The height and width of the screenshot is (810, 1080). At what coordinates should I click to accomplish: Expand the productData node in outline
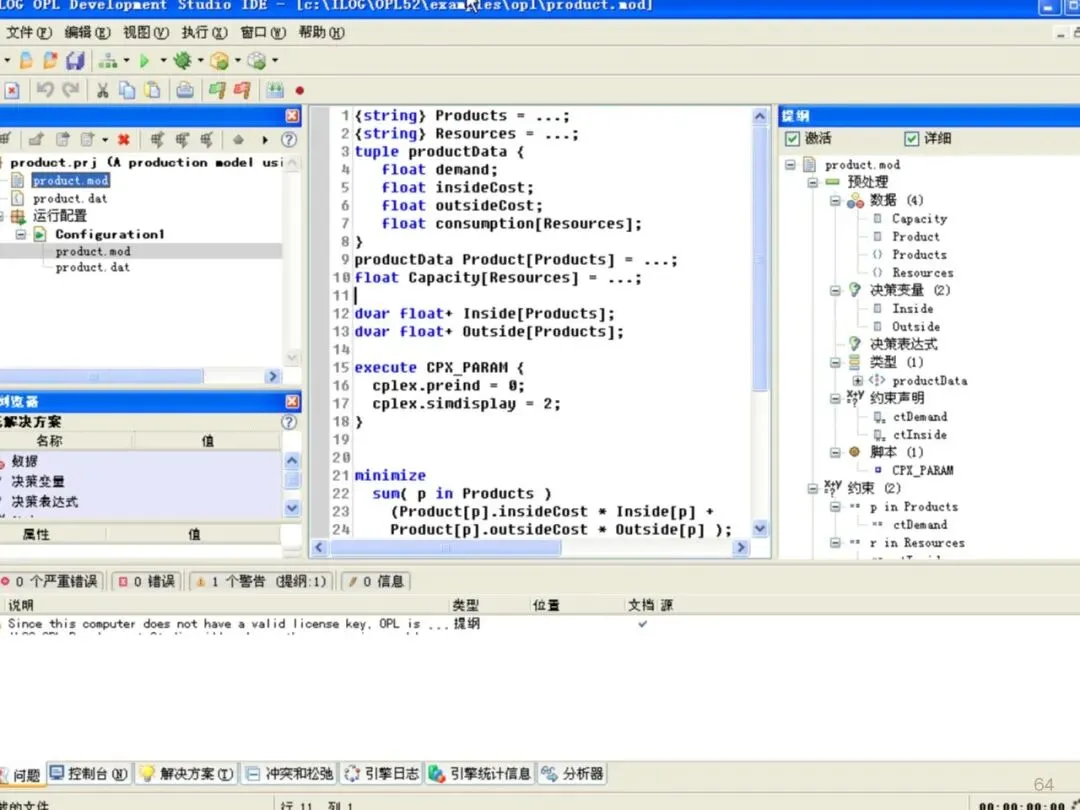(x=857, y=381)
